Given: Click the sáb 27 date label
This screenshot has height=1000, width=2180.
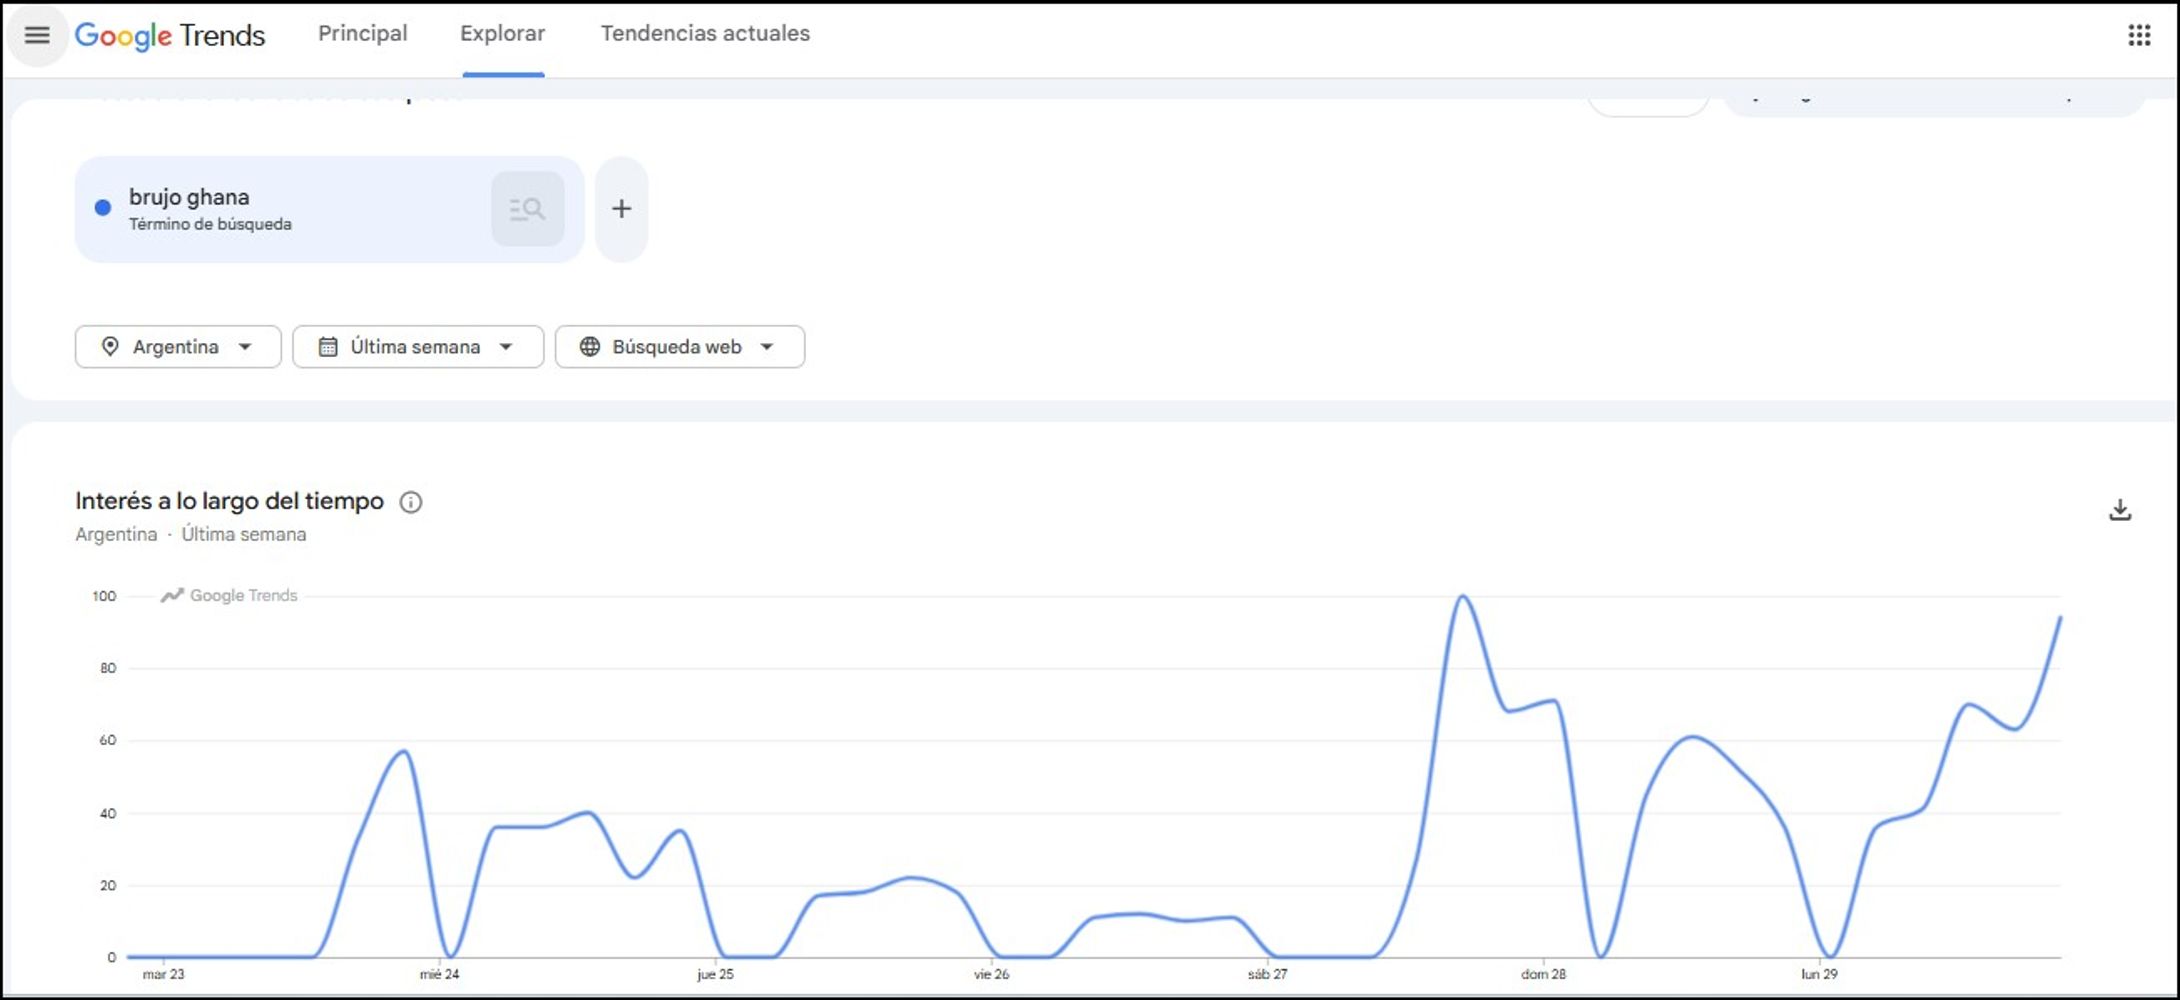Looking at the screenshot, I should pyautogui.click(x=1267, y=974).
